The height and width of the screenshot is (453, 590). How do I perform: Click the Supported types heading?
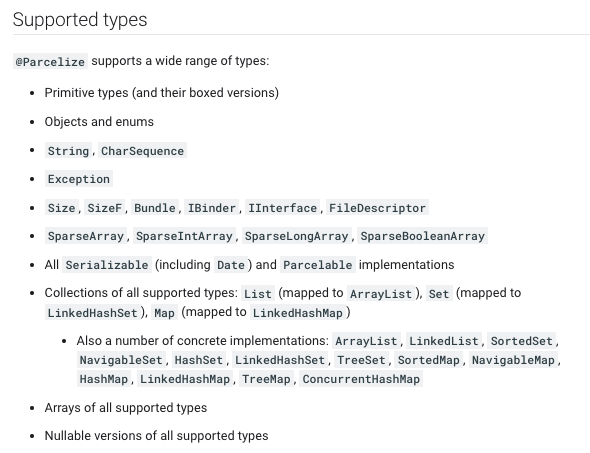pyautogui.click(x=80, y=20)
